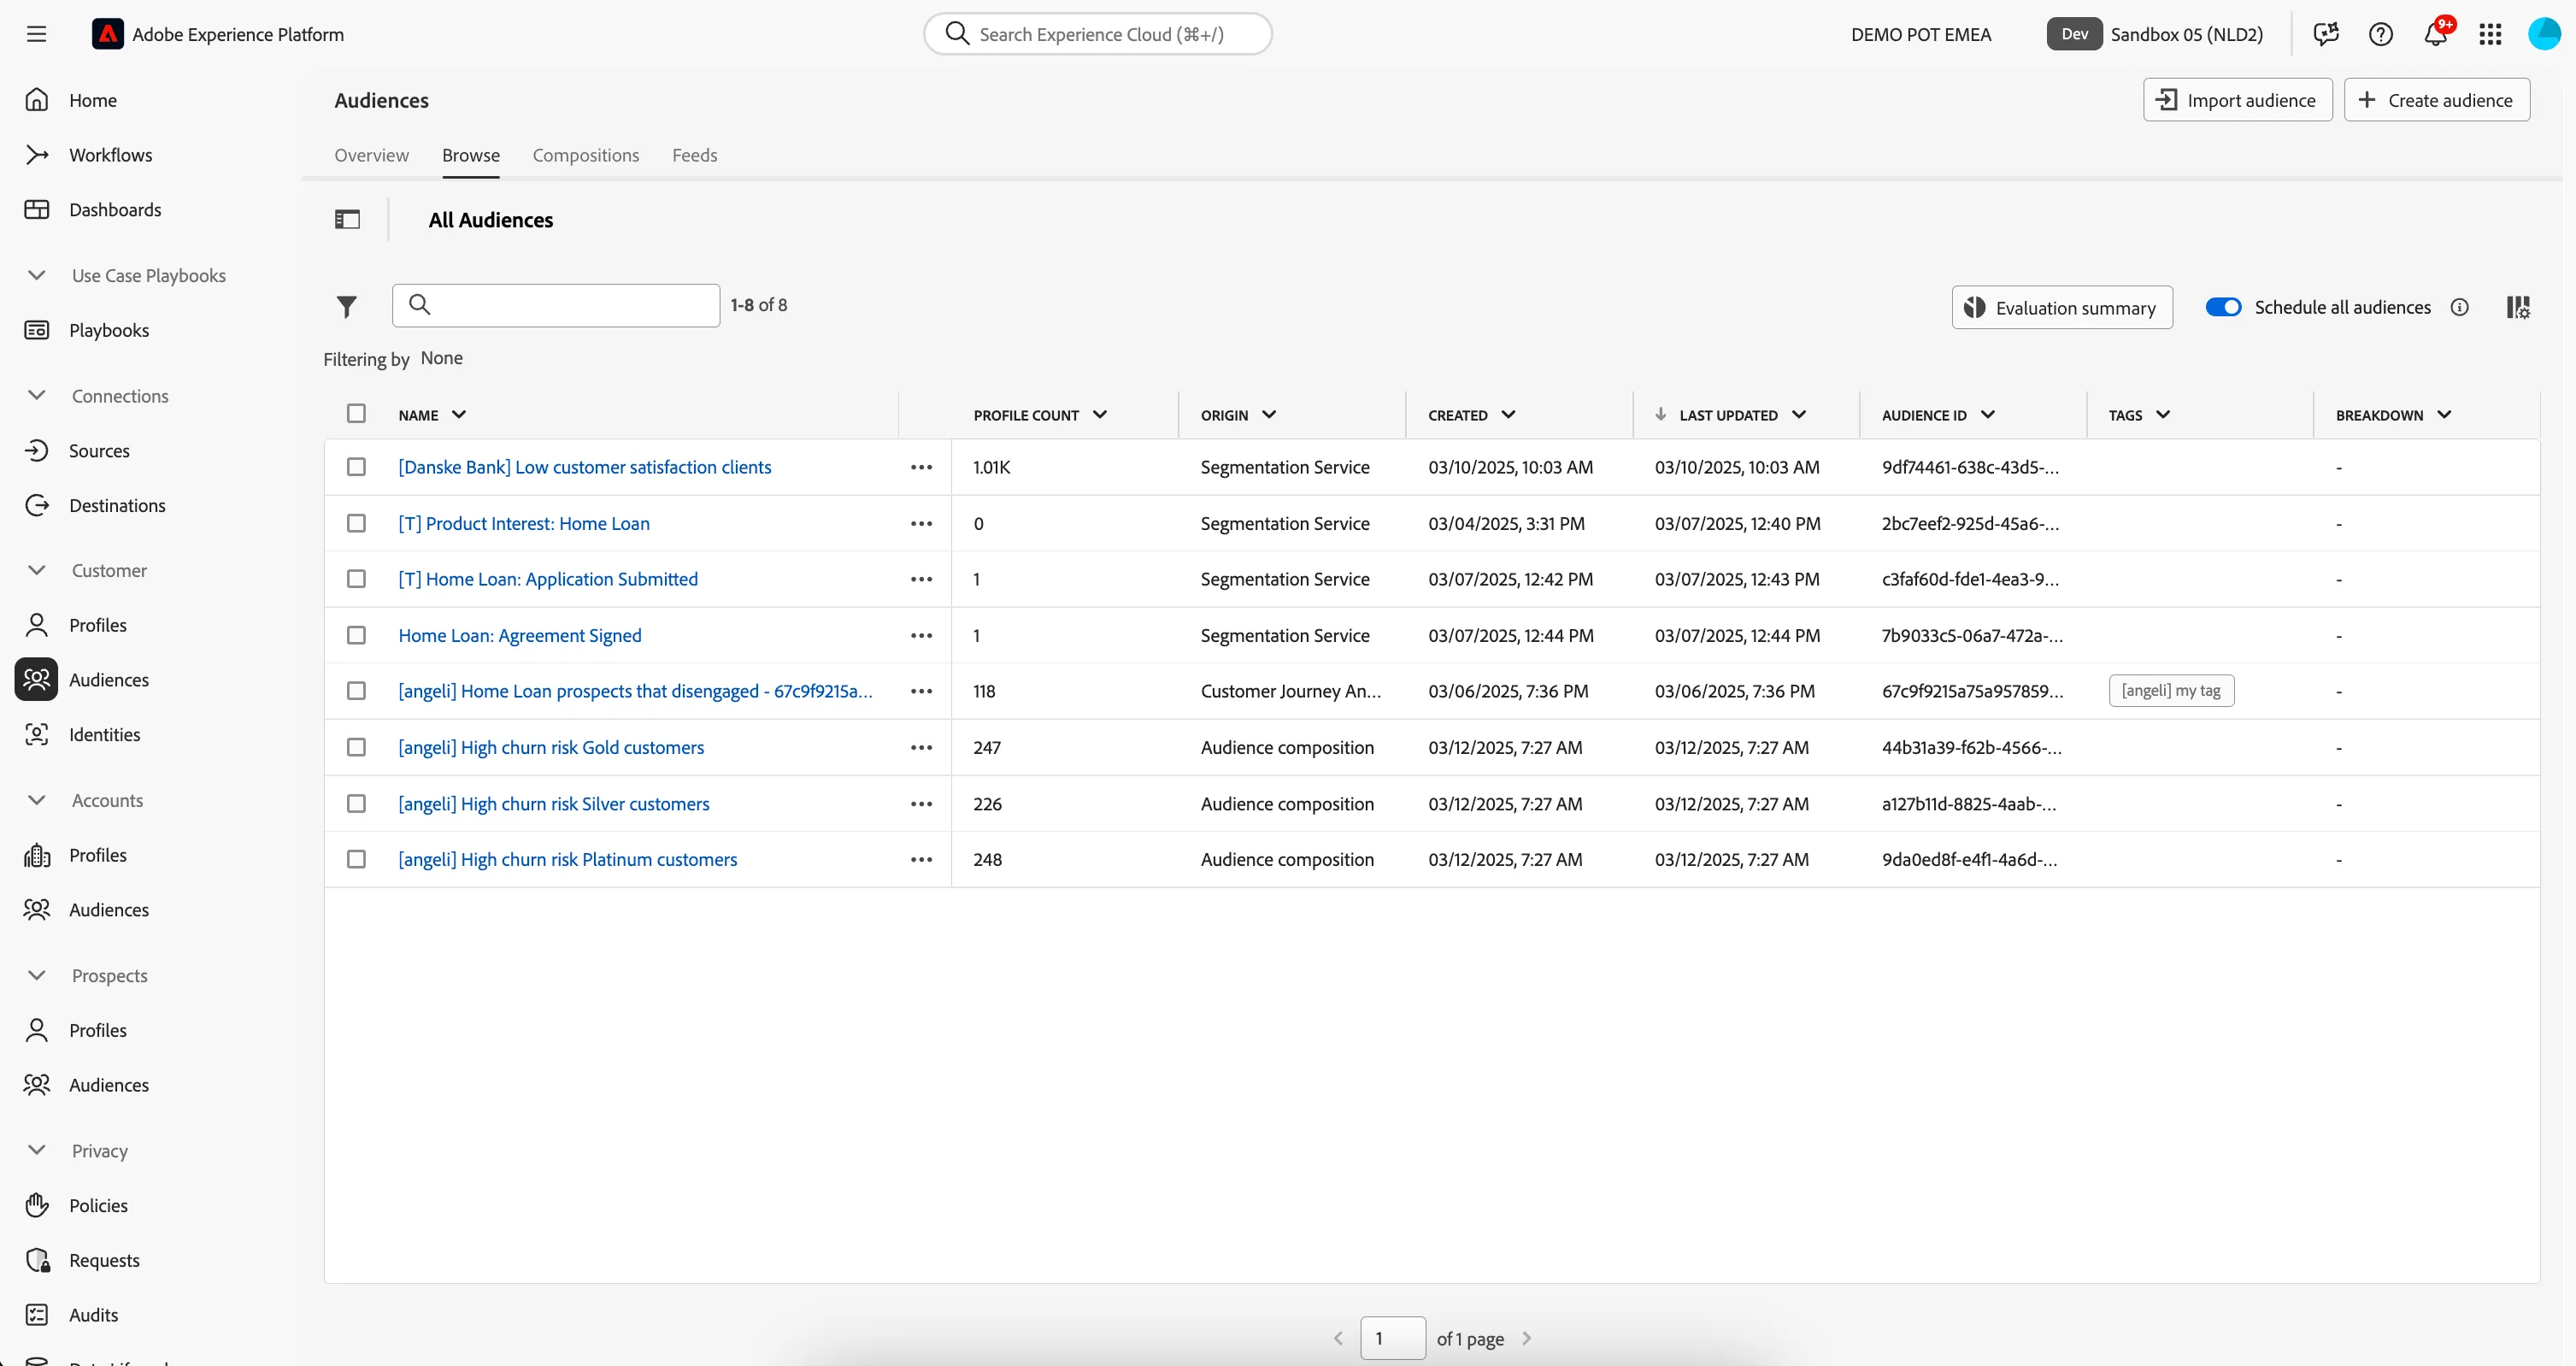
Task: Open the Last Updated column dropdown
Action: 1799,414
